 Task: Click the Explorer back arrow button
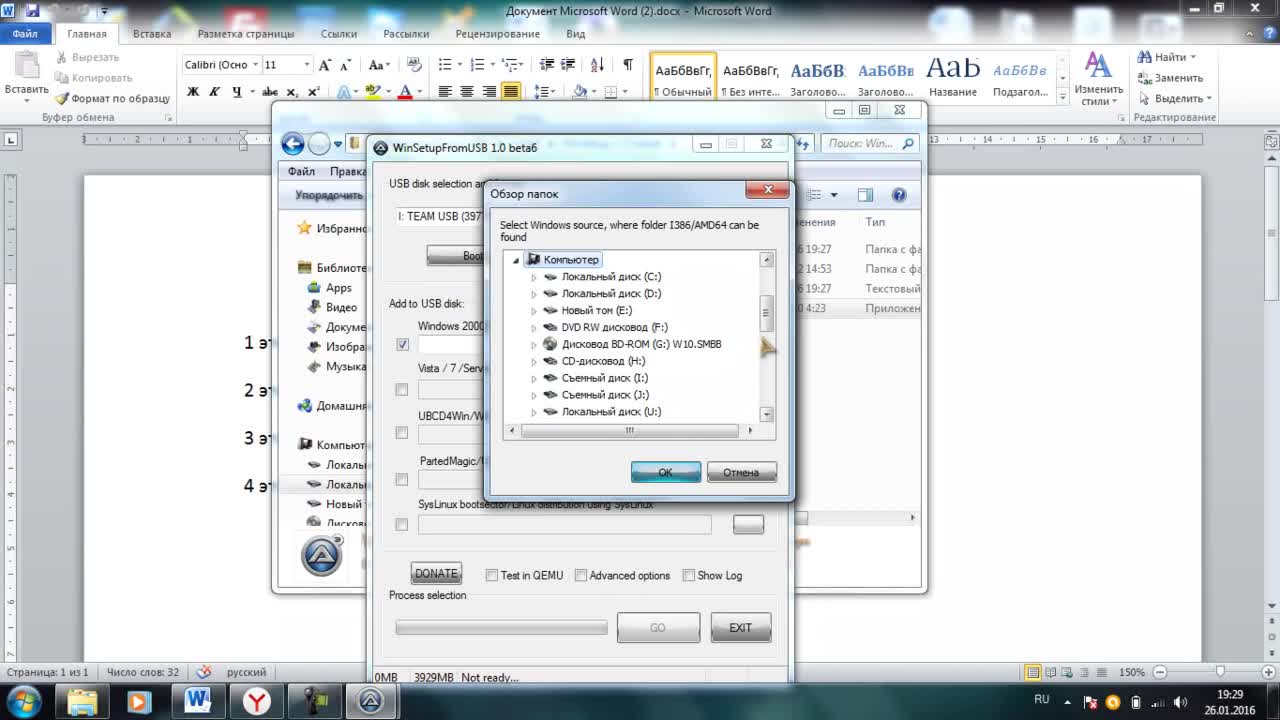click(x=293, y=144)
